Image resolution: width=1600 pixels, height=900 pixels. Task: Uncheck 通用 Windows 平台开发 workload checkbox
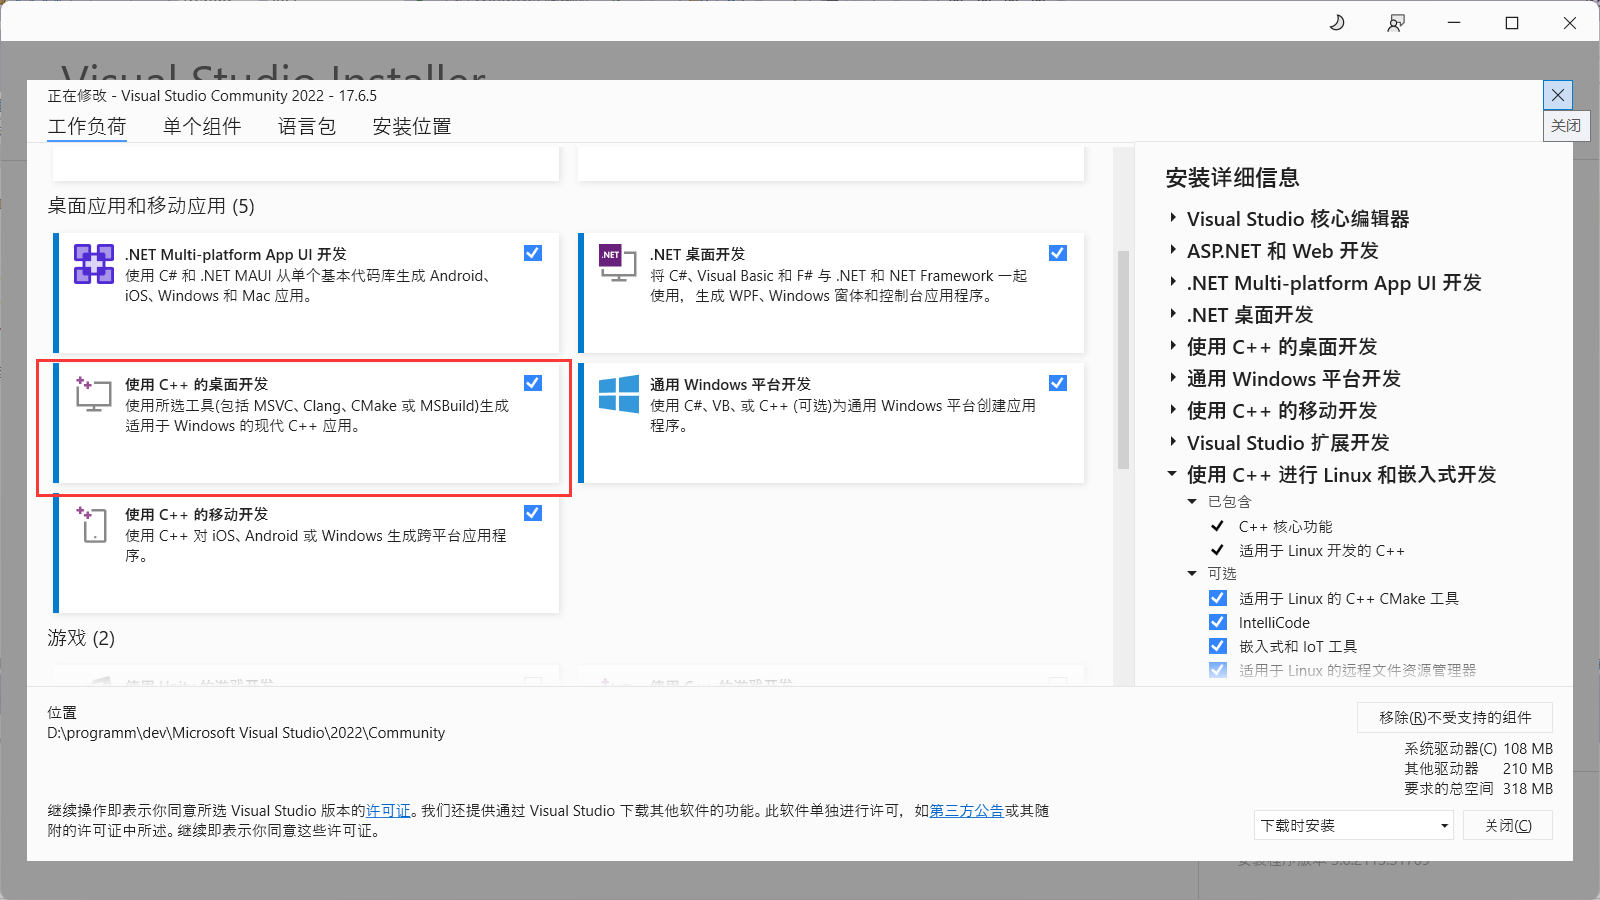[1058, 383]
